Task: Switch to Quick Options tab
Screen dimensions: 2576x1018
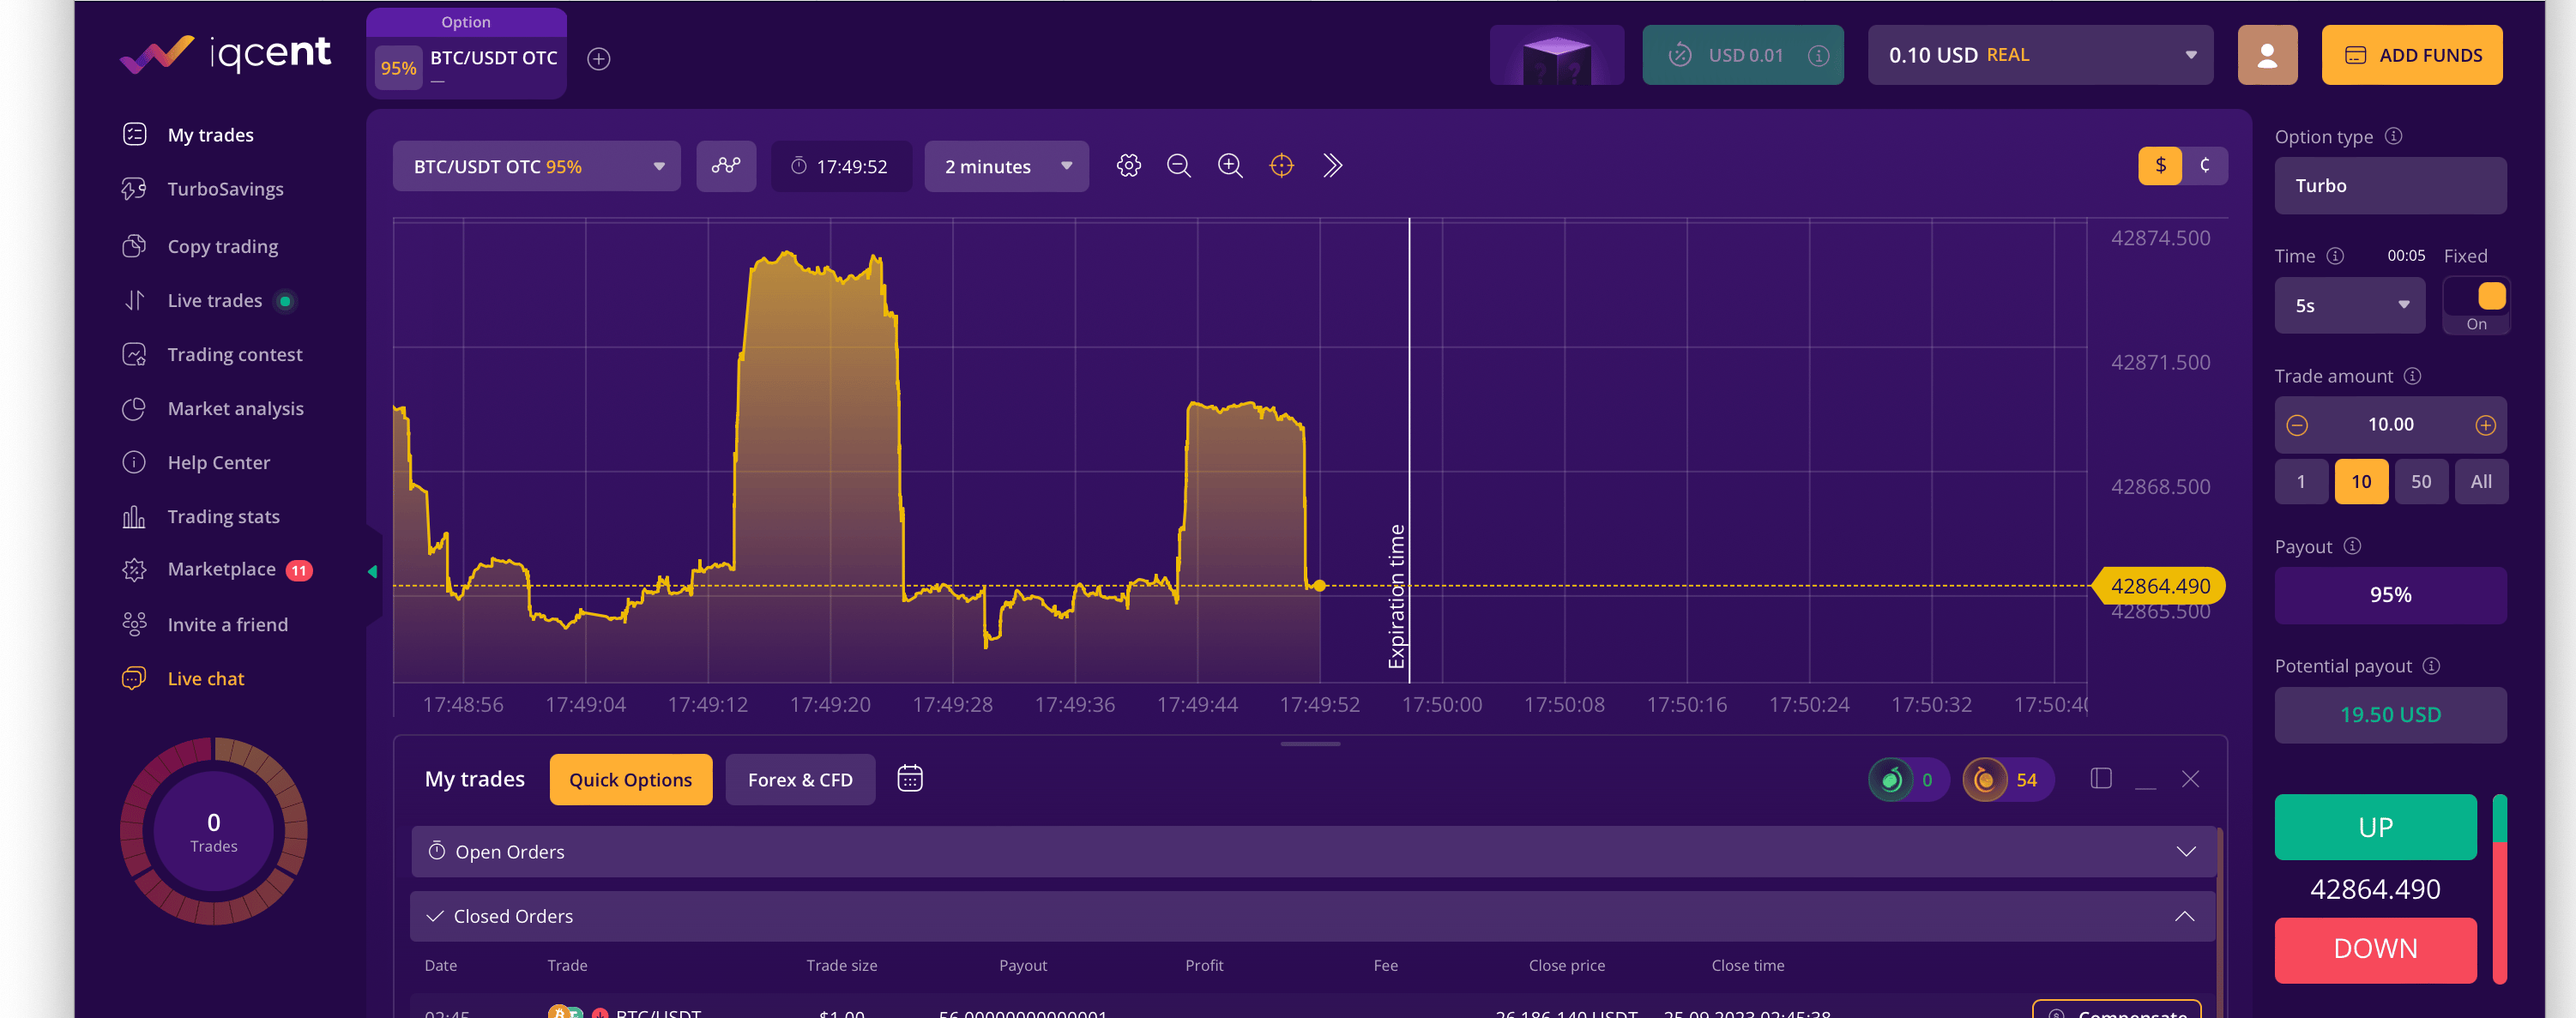Action: coord(630,779)
